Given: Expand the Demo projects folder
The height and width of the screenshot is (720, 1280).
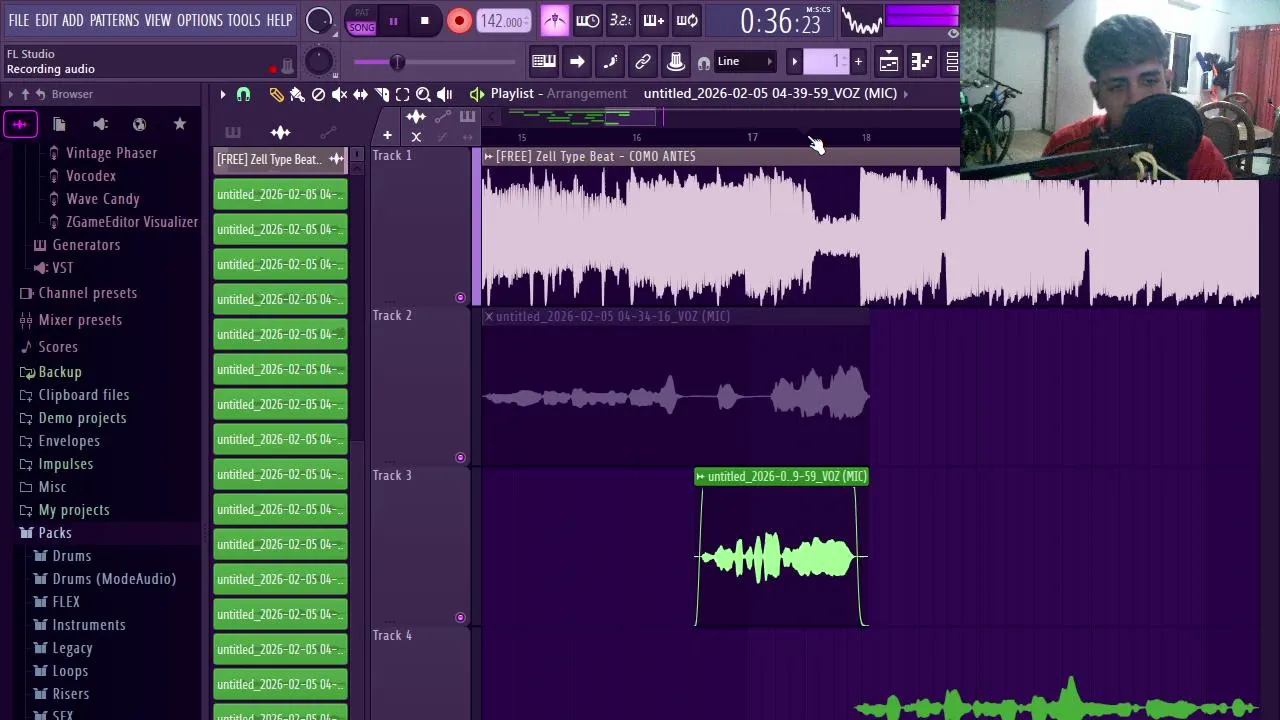Looking at the screenshot, I should coord(82,418).
